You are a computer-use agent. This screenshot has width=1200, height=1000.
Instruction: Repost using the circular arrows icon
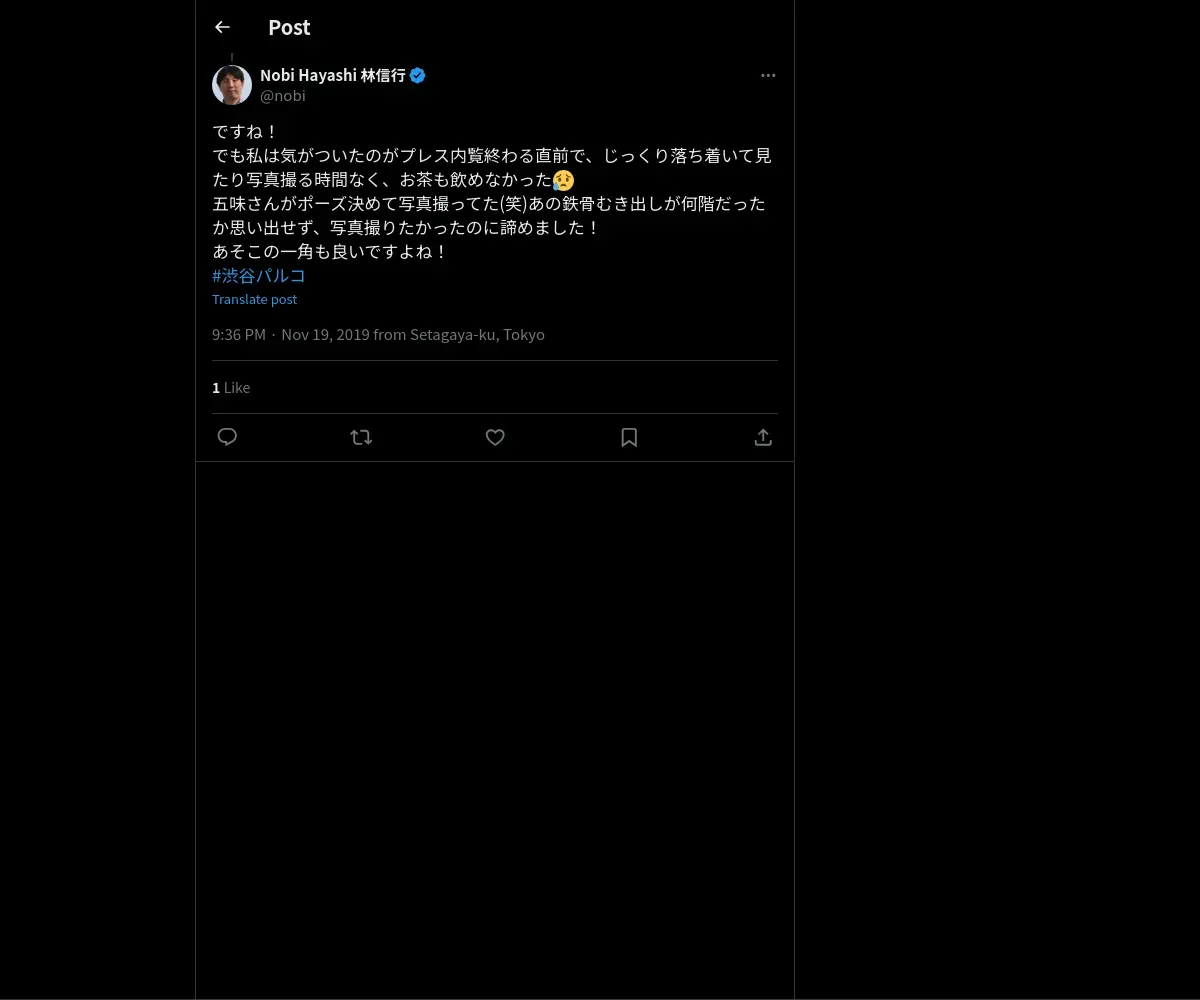pyautogui.click(x=361, y=437)
